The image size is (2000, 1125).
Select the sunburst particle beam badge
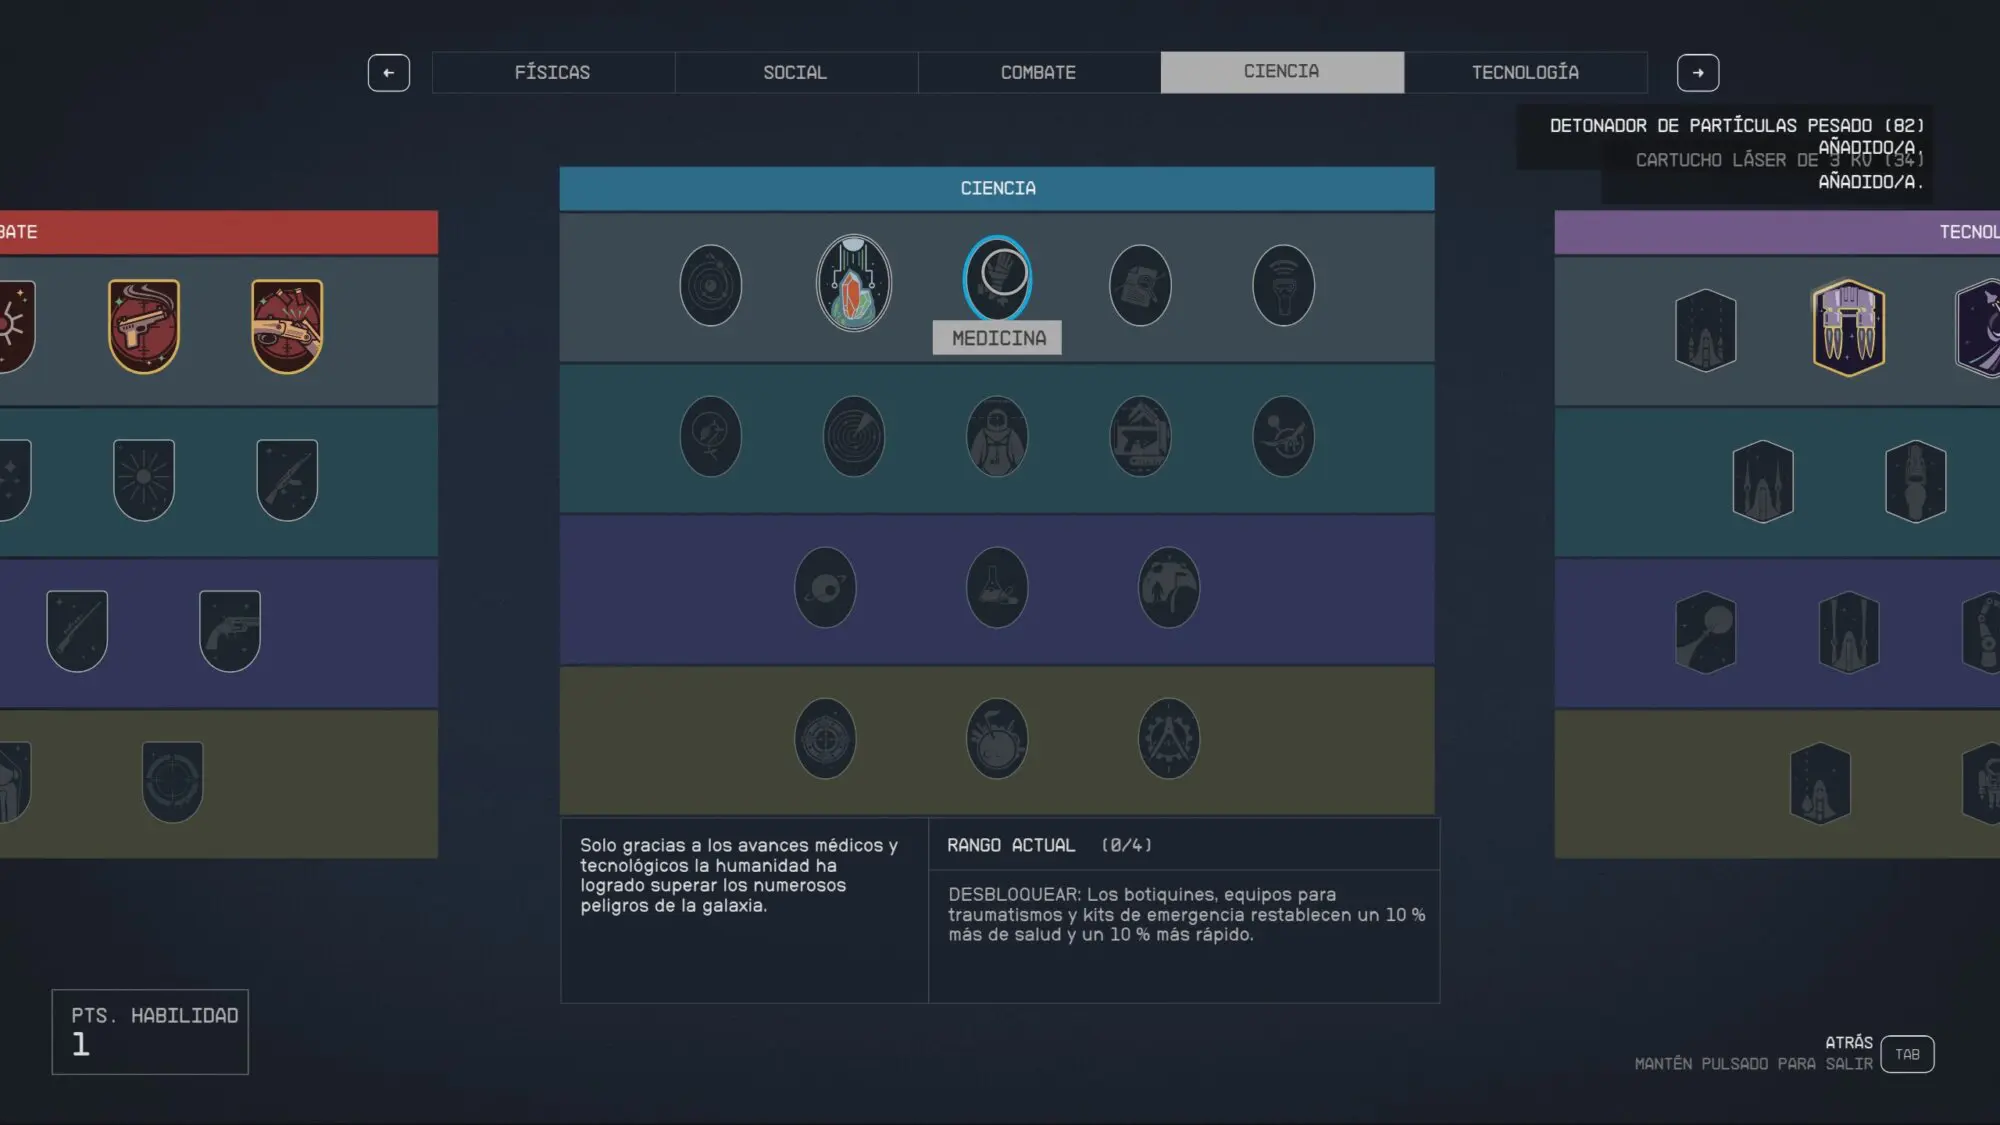tap(144, 480)
